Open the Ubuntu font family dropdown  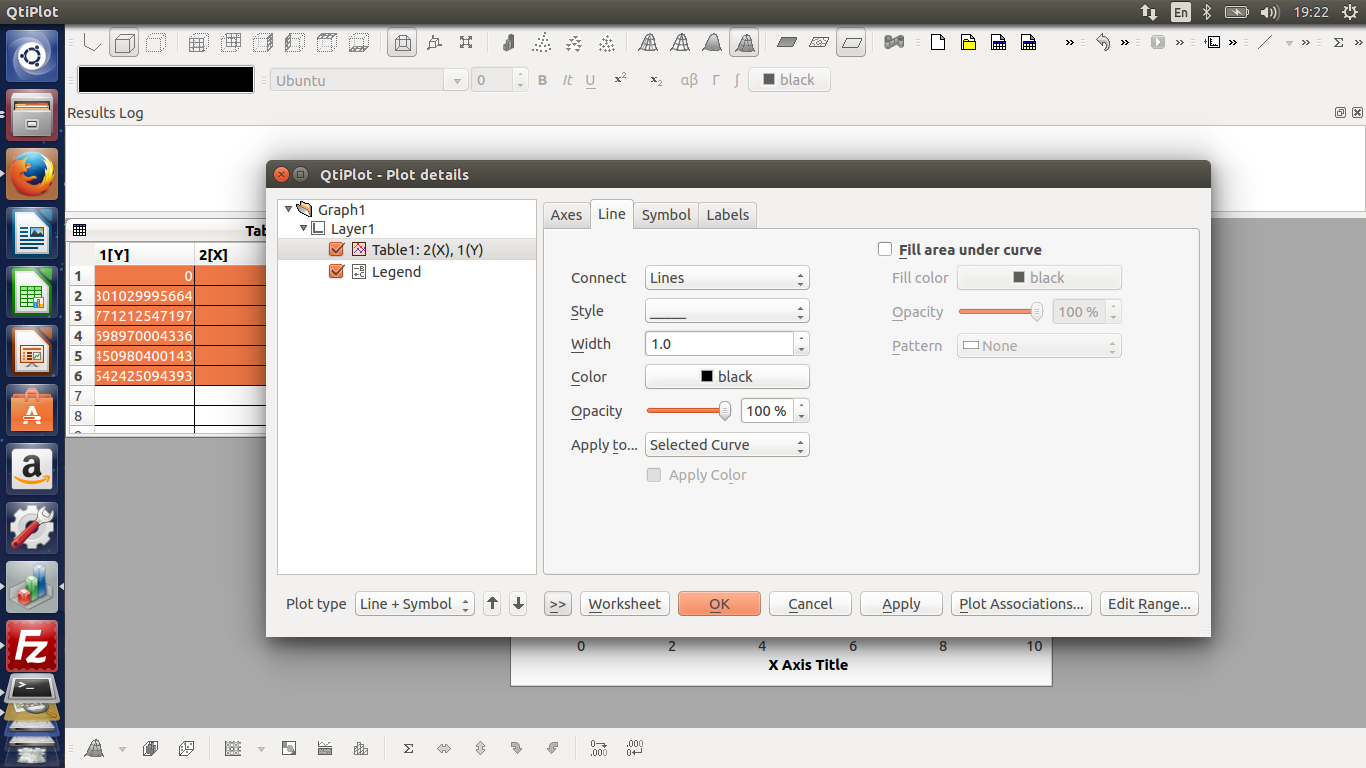point(369,80)
